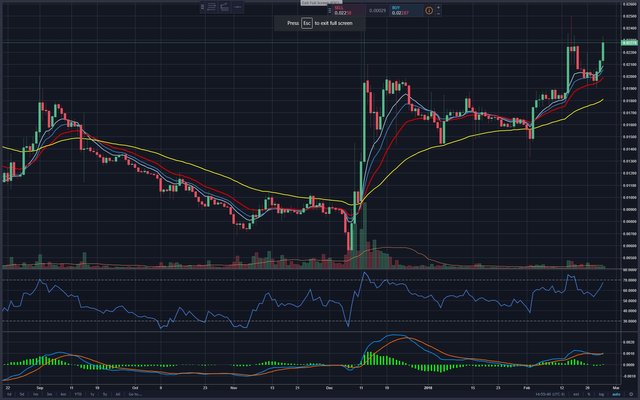This screenshot has height=400, width=640.
Task: Click the Oct label on the time axis
Action: coord(135,388)
